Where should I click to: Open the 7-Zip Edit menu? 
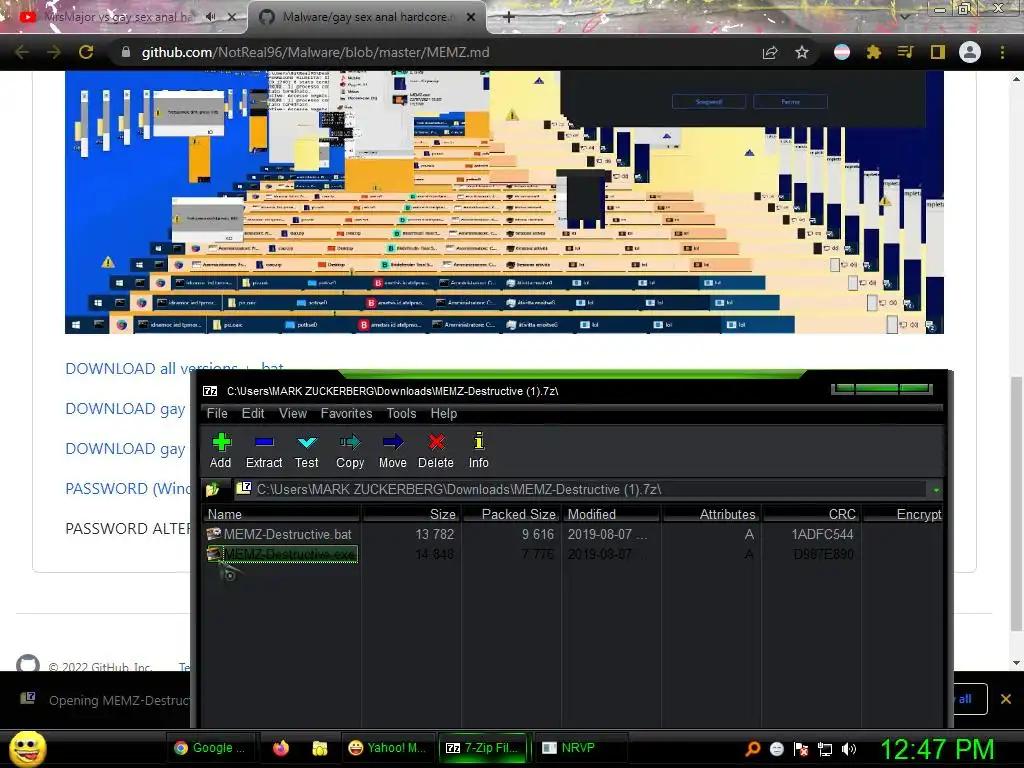pyautogui.click(x=253, y=413)
